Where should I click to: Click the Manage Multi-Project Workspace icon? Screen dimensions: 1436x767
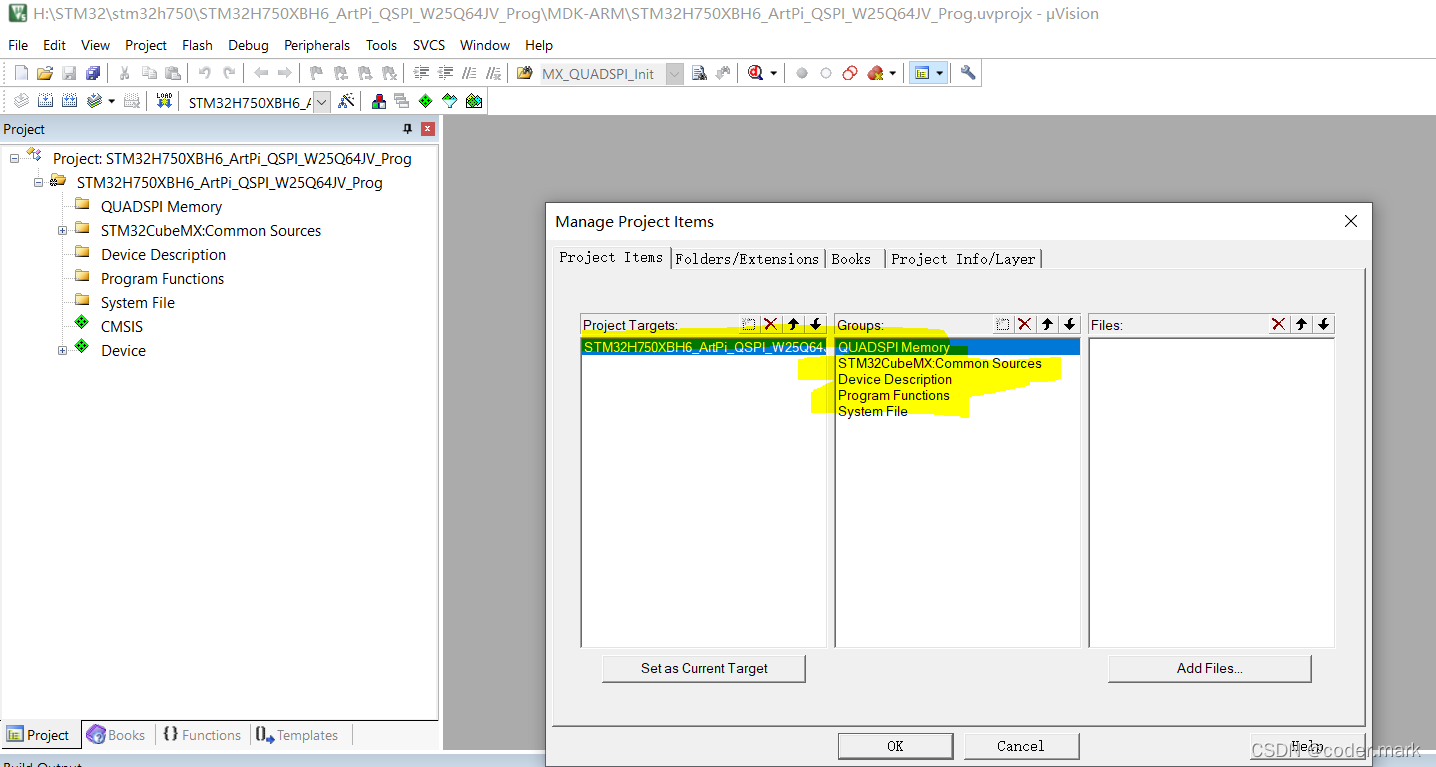click(x=402, y=101)
